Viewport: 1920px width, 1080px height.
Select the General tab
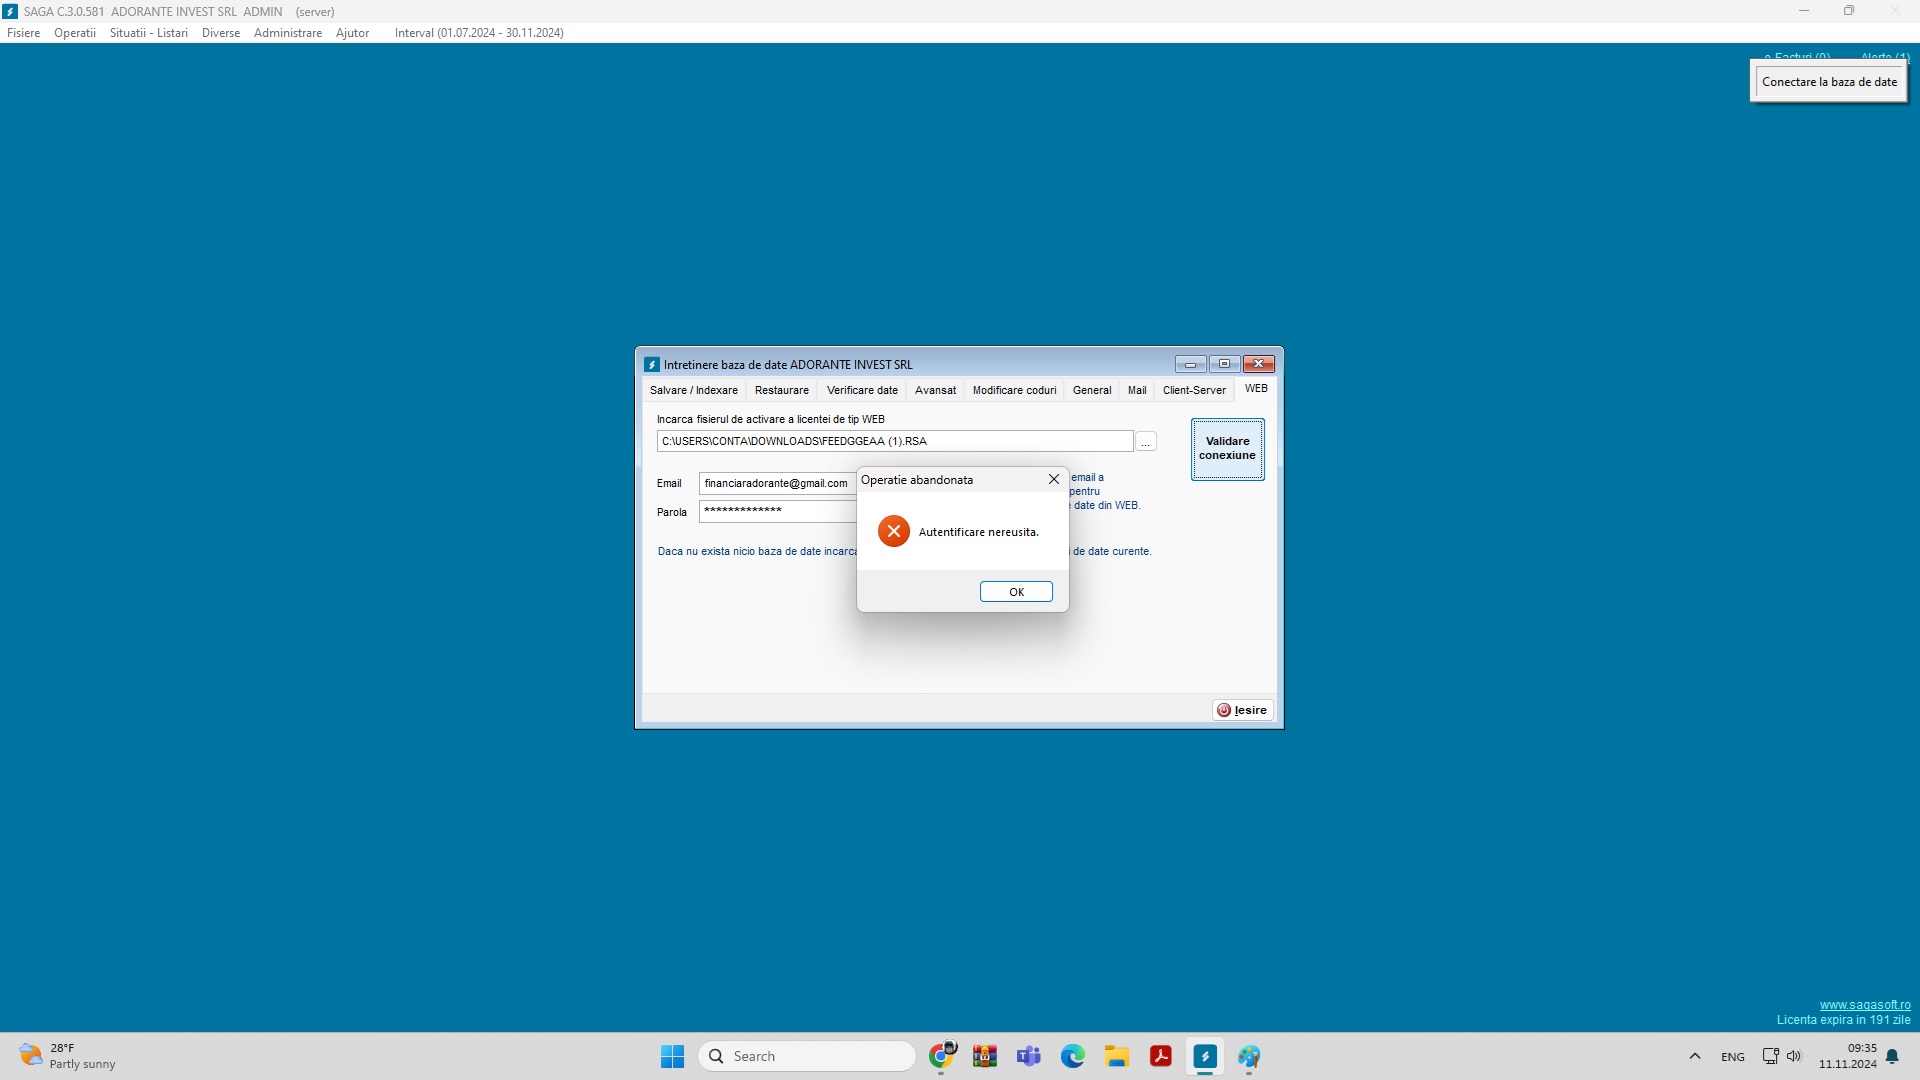[x=1092, y=390]
